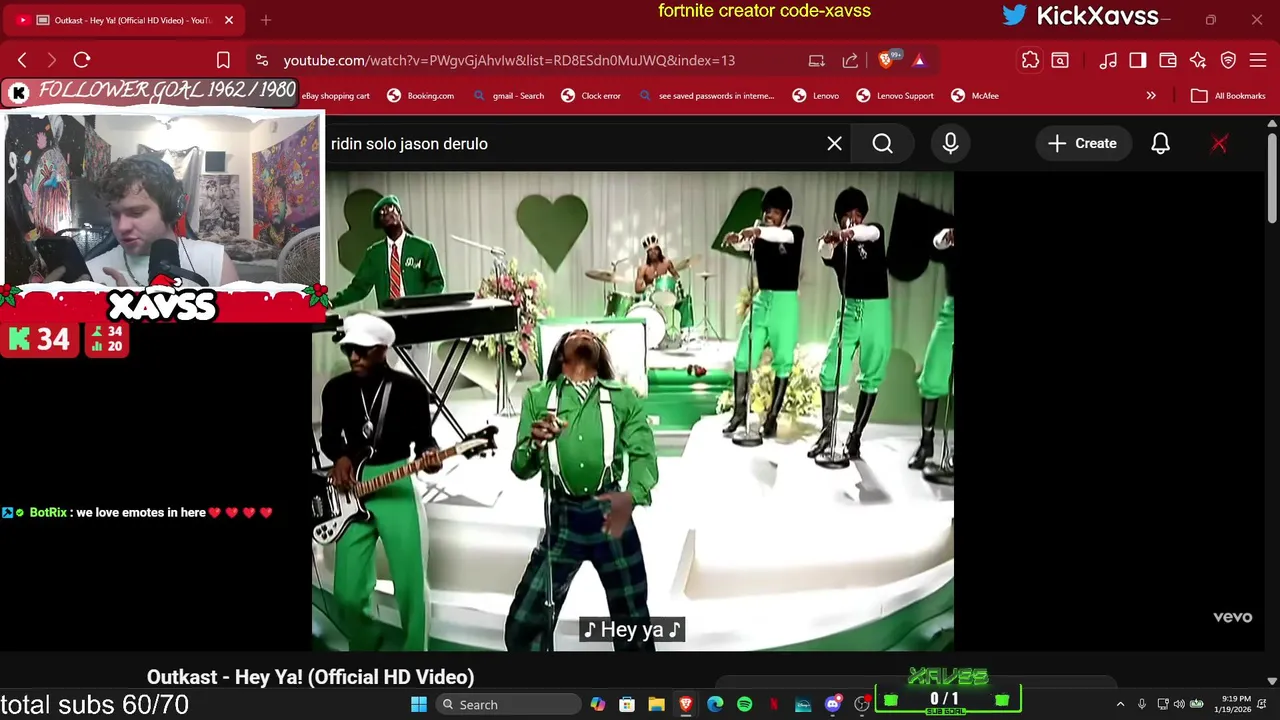Image resolution: width=1280 pixels, height=720 pixels.
Task: Share this page via the share icon
Action: (x=850, y=60)
